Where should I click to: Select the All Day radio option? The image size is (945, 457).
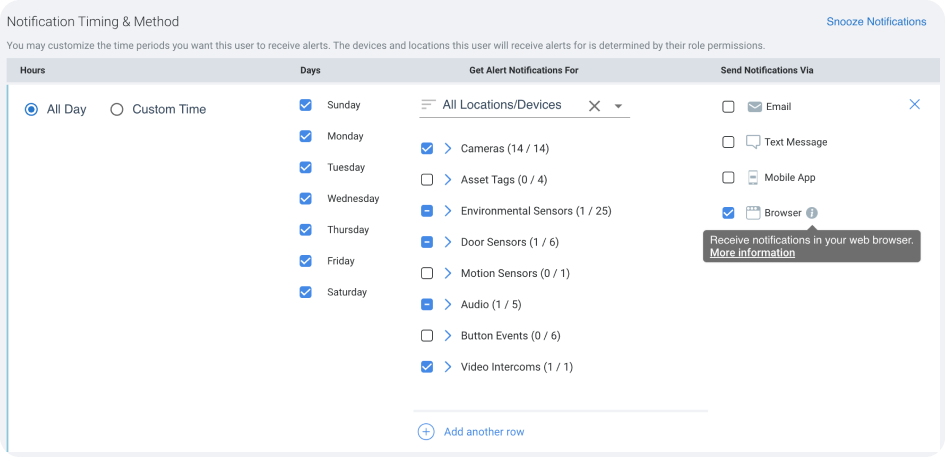(32, 110)
